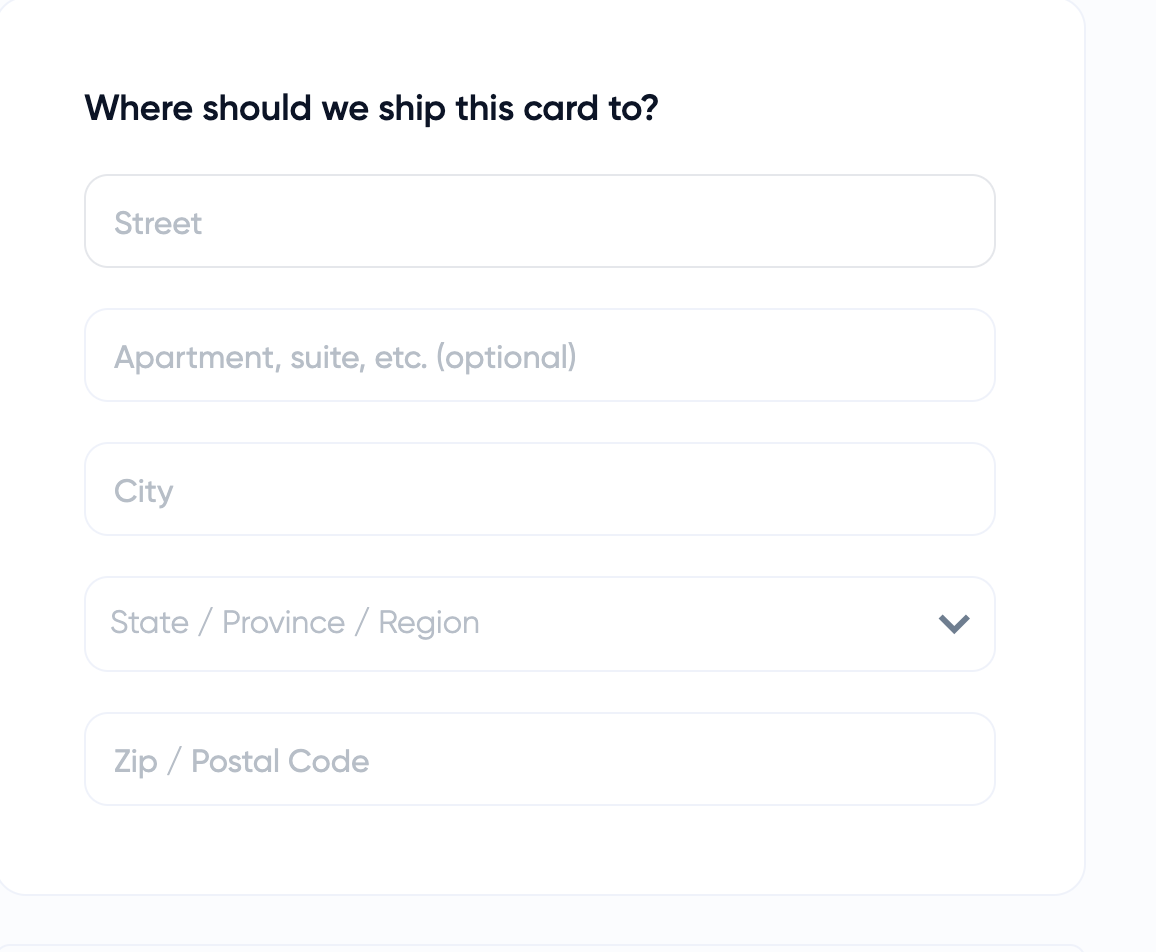Click the Zip / Postal Code field
This screenshot has height=952, width=1156.
point(540,760)
